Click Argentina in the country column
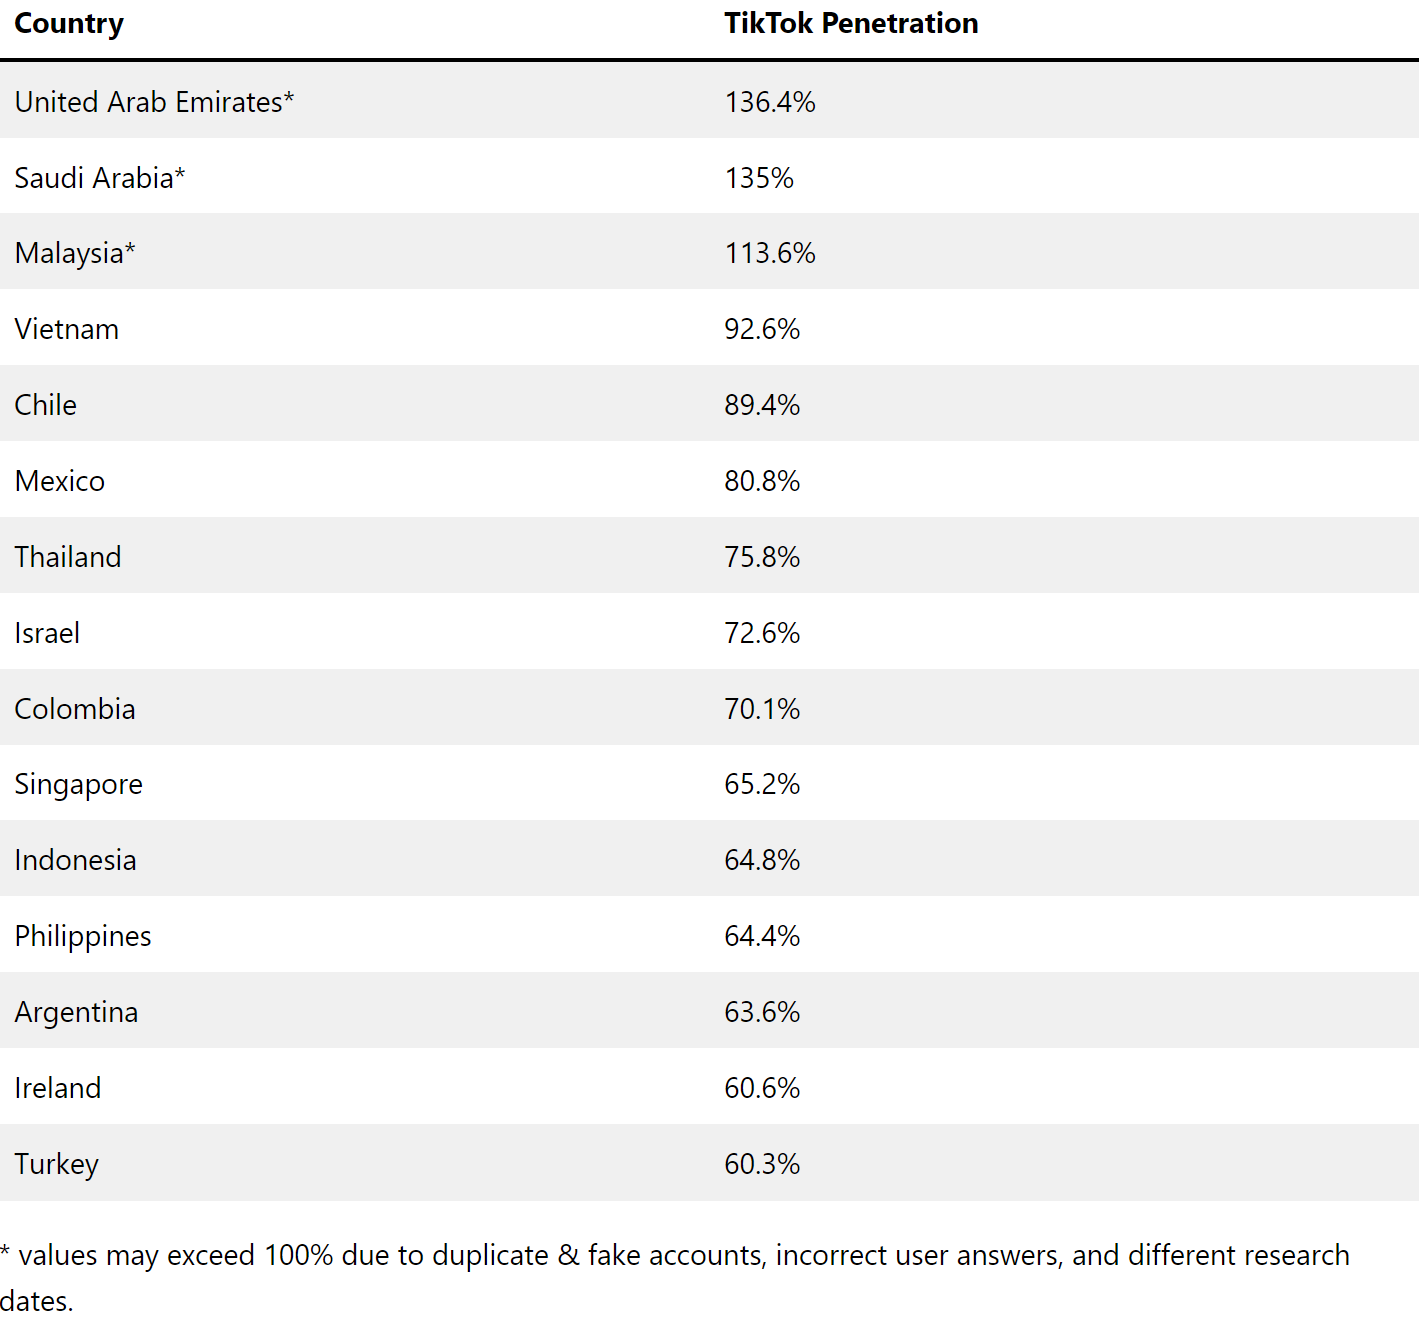The height and width of the screenshot is (1326, 1428). coord(77,1013)
